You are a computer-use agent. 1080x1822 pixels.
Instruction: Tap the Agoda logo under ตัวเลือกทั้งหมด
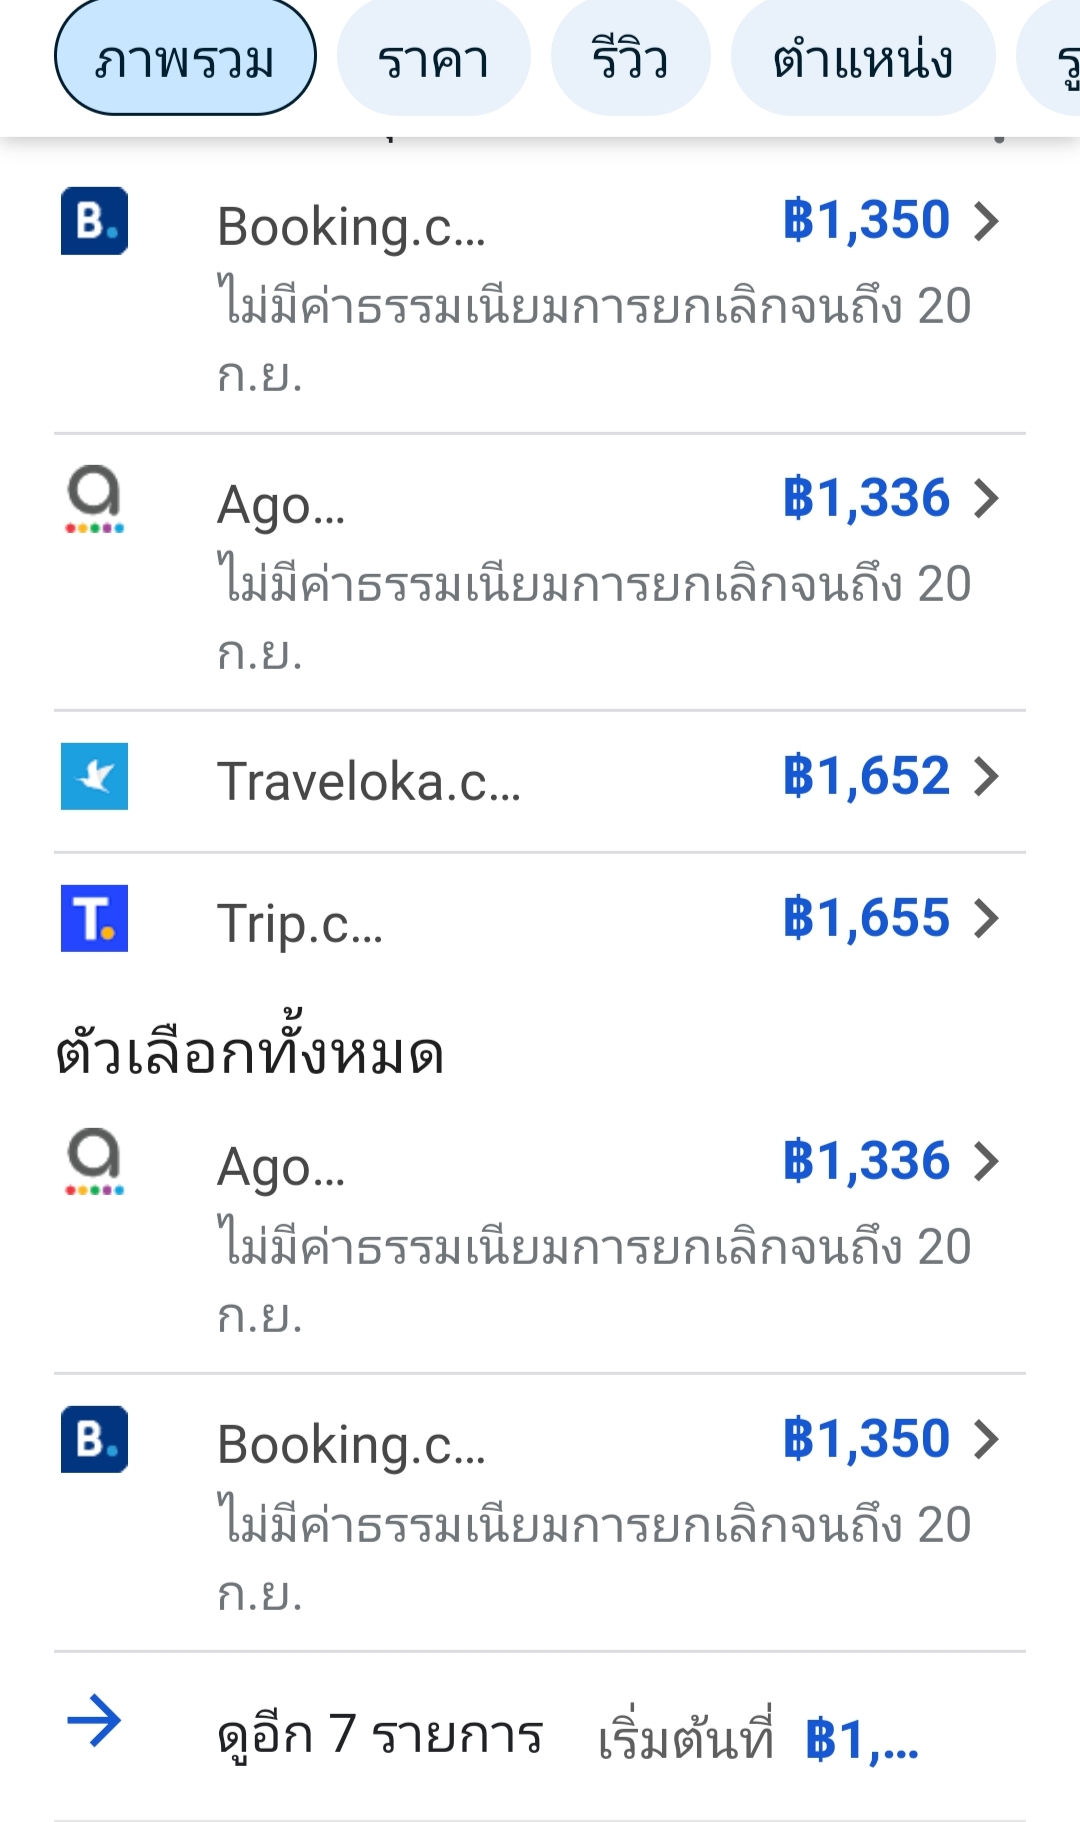[x=94, y=1162]
